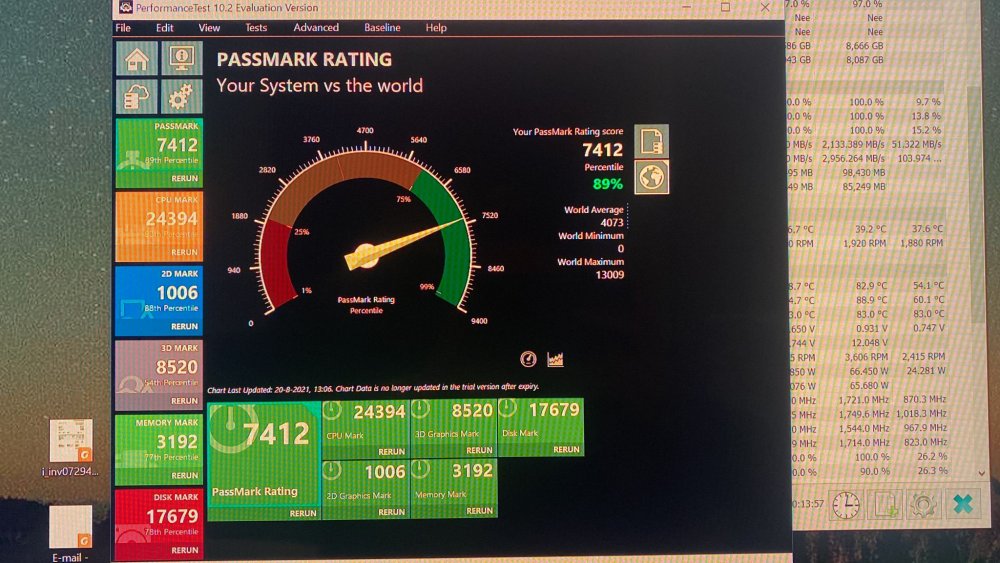This screenshot has height=563, width=1000.
Task: Click RERUN in the sidebar PASSMARK tile
Action: [184, 179]
